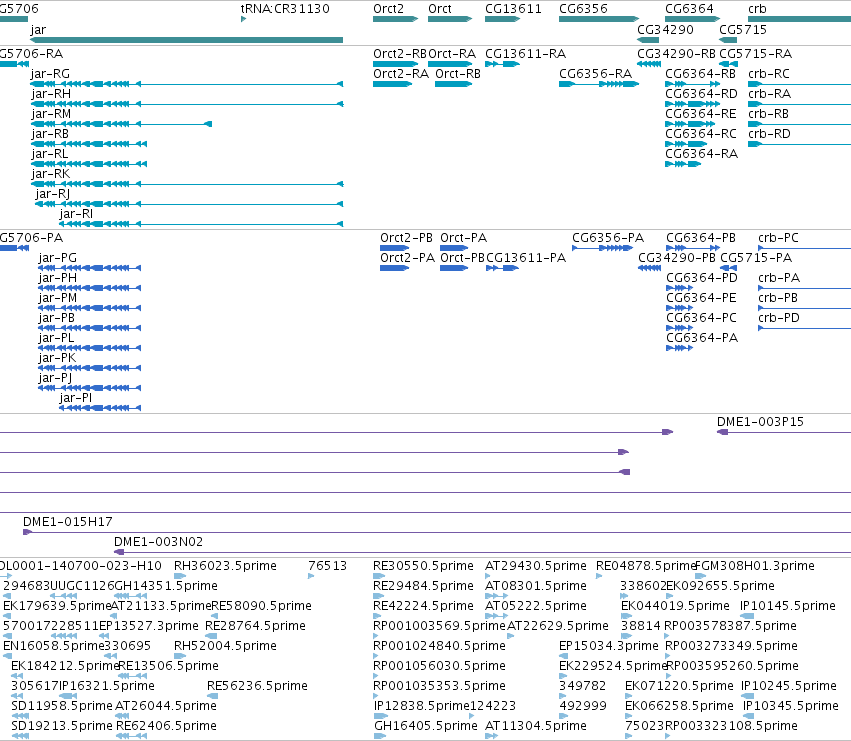
Task: Select EST EP15034.3prime
Action: click(562, 656)
